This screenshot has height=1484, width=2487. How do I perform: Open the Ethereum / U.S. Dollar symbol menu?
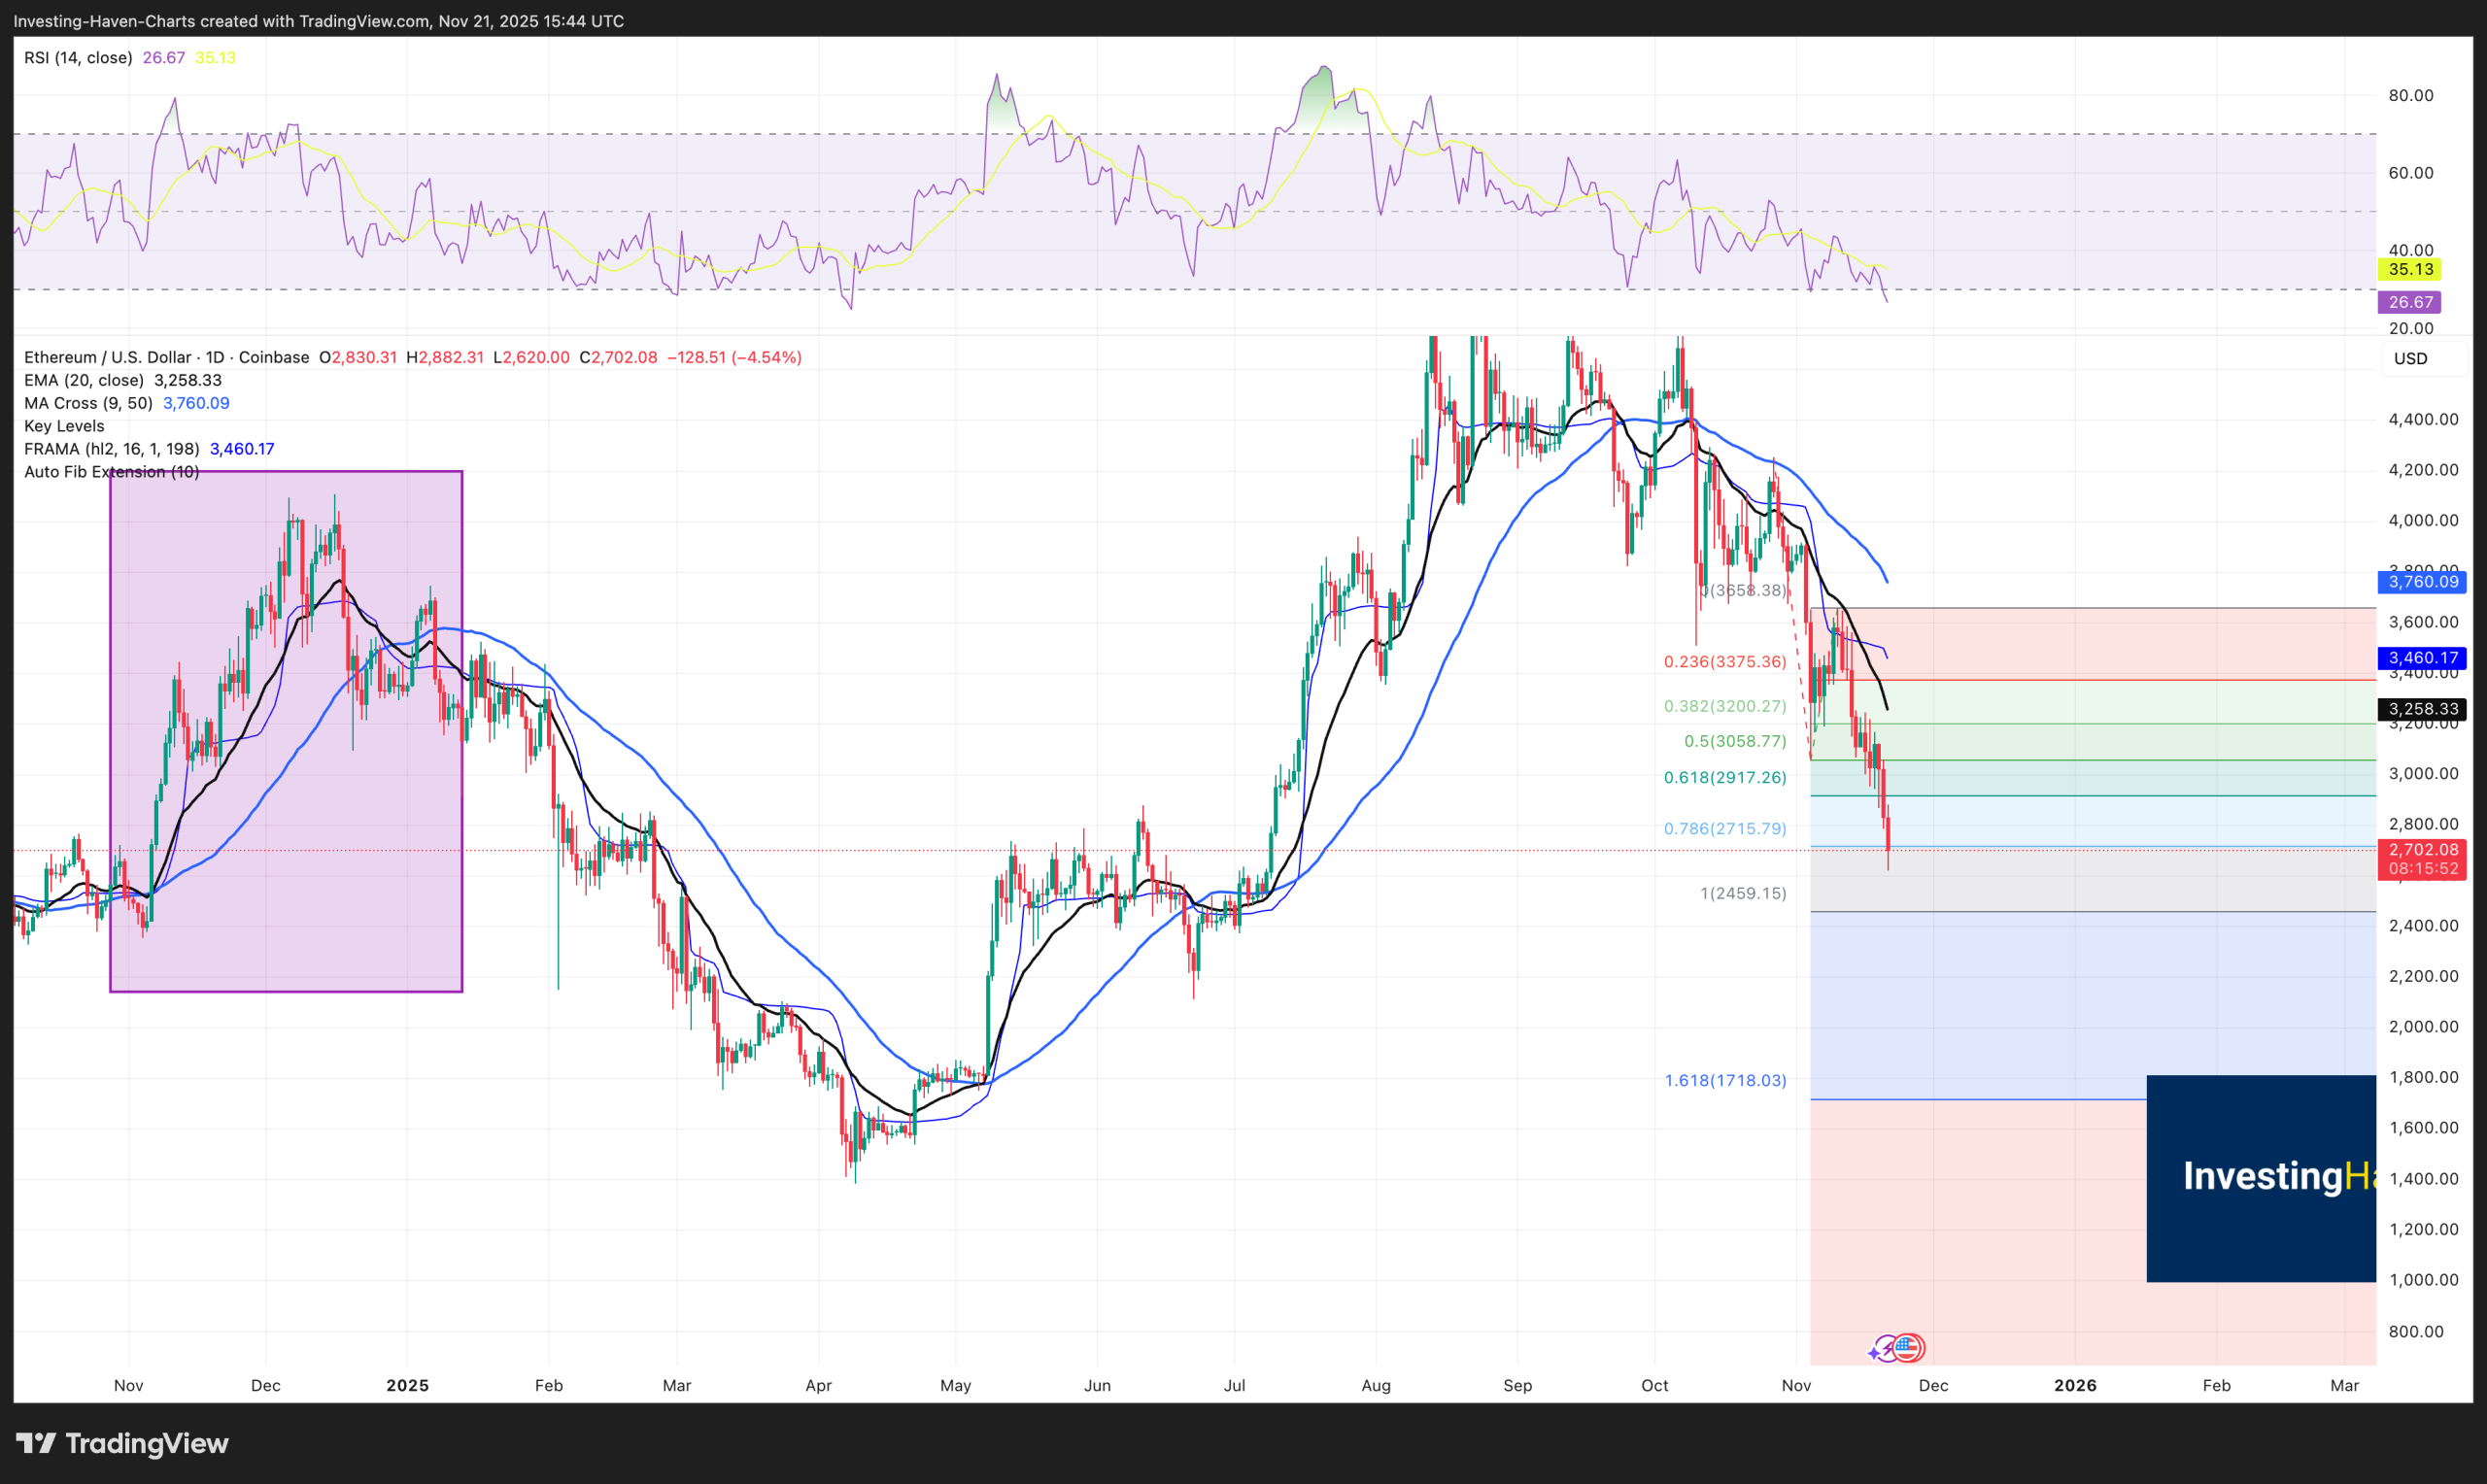click(105, 357)
